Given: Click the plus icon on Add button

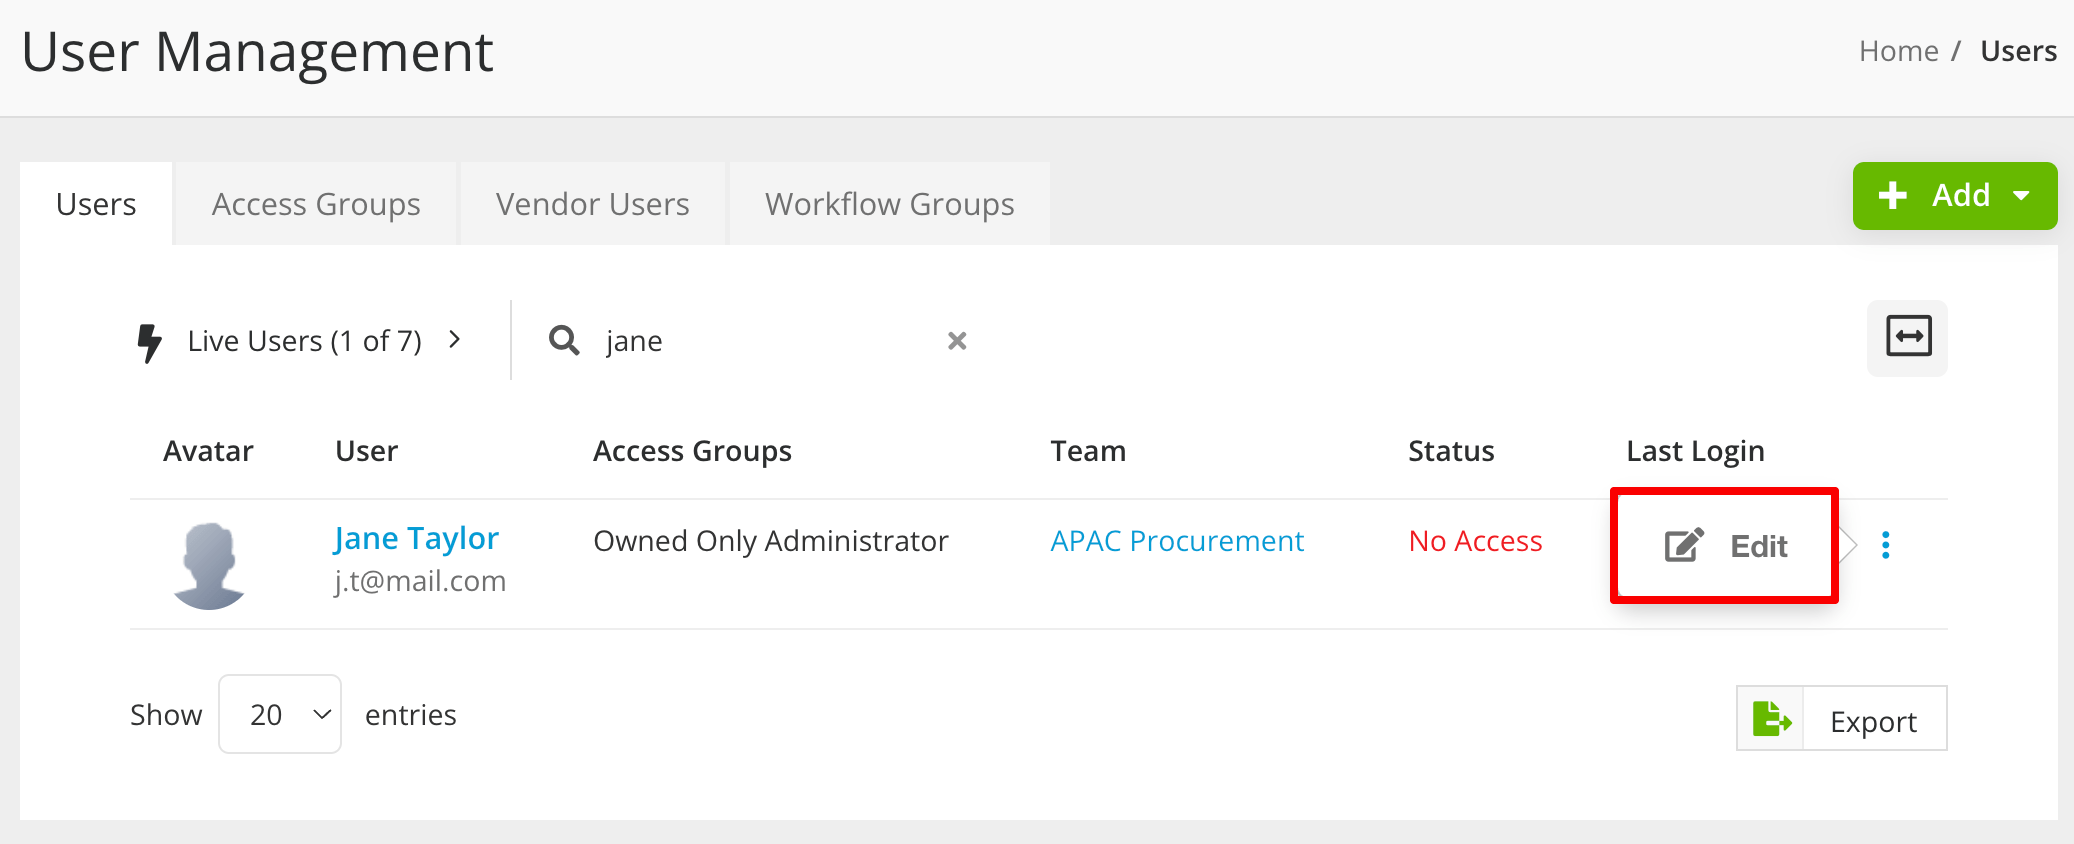Looking at the screenshot, I should pos(1892,196).
